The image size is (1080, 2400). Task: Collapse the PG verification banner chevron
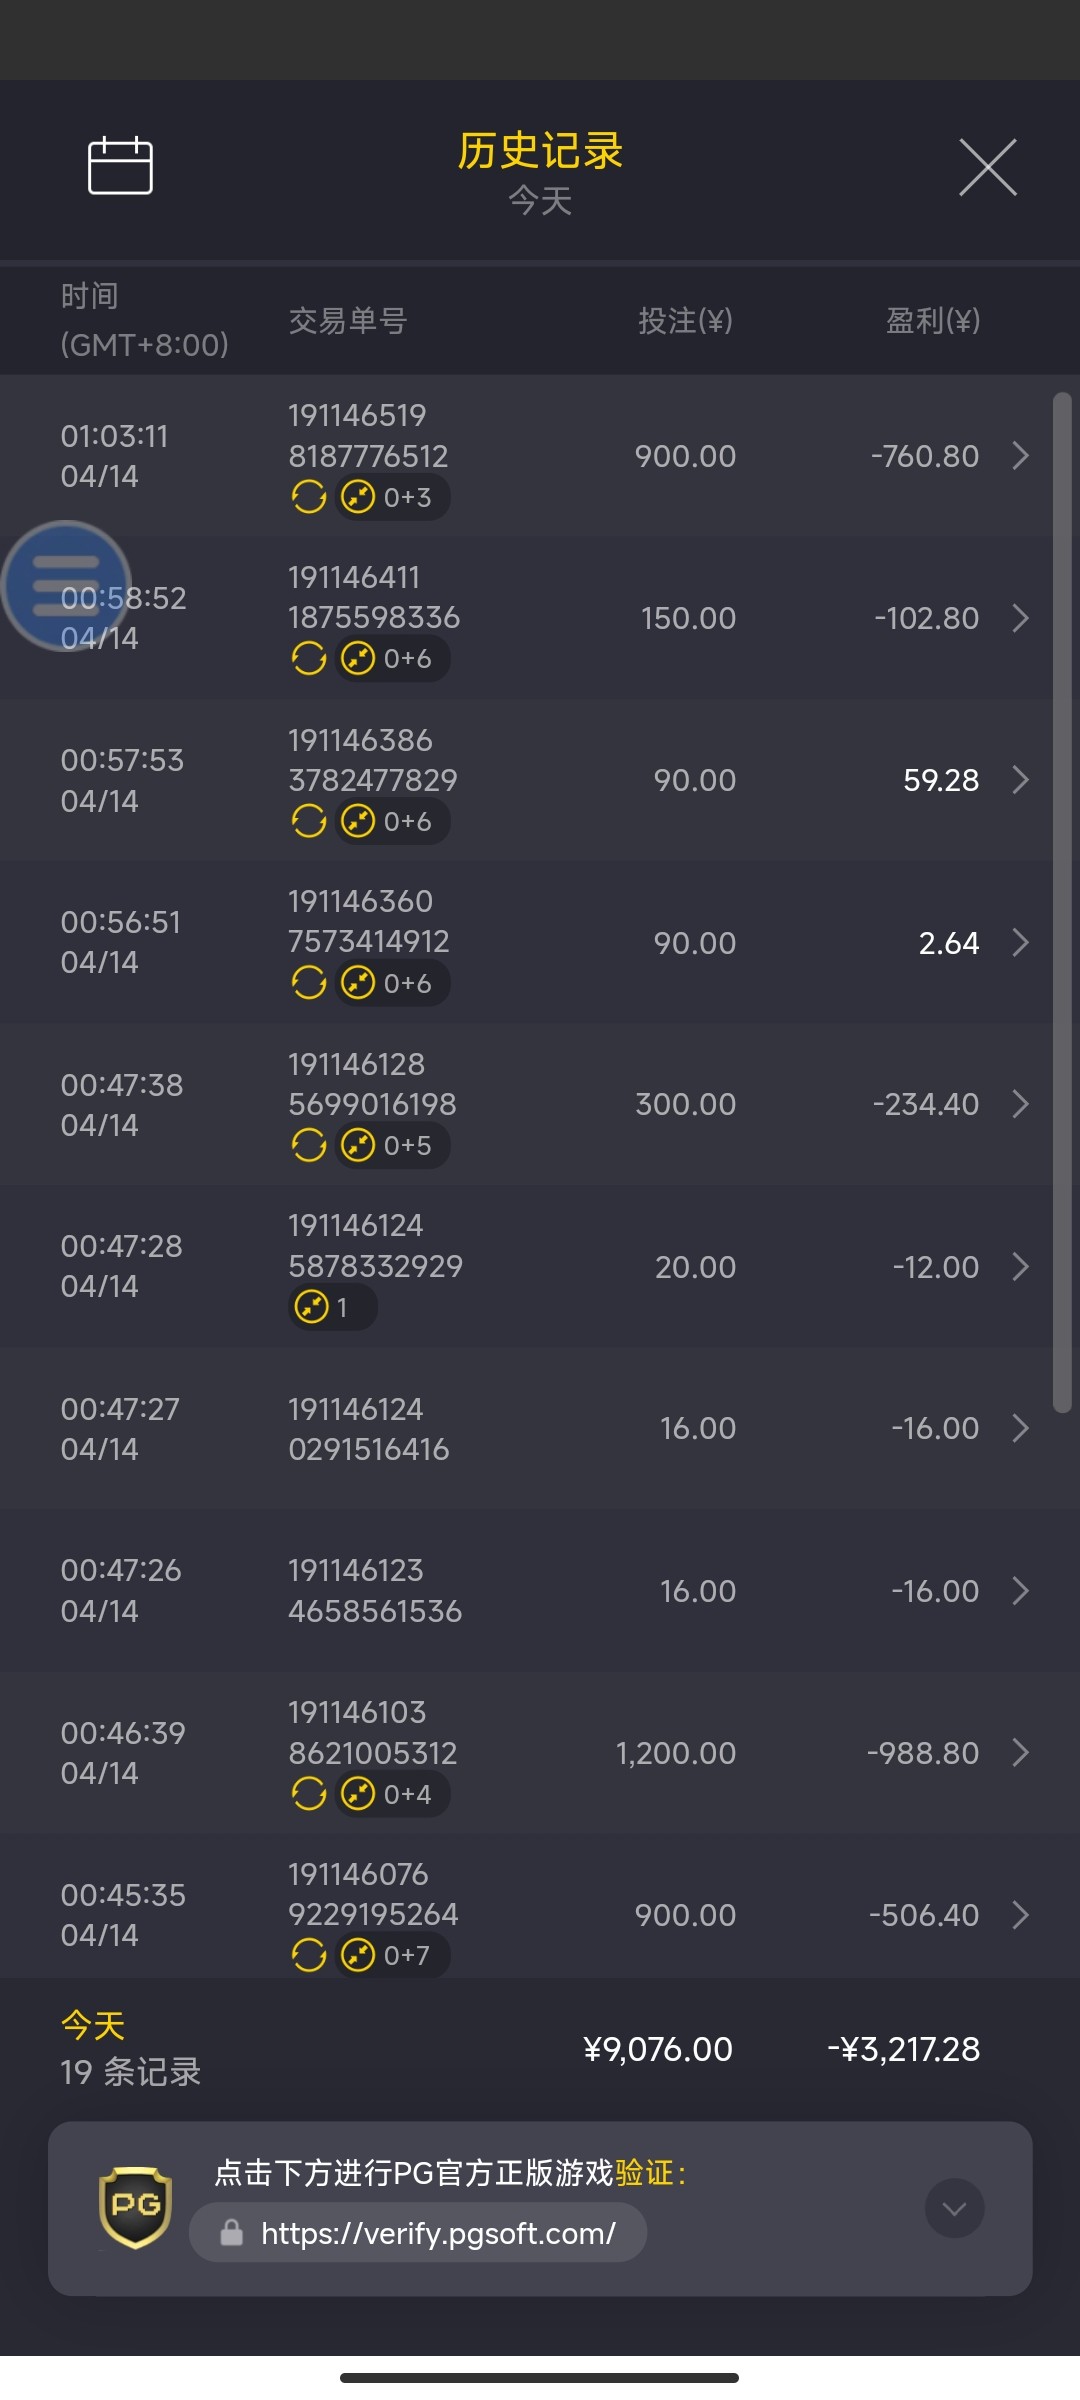pyautogui.click(x=954, y=2208)
